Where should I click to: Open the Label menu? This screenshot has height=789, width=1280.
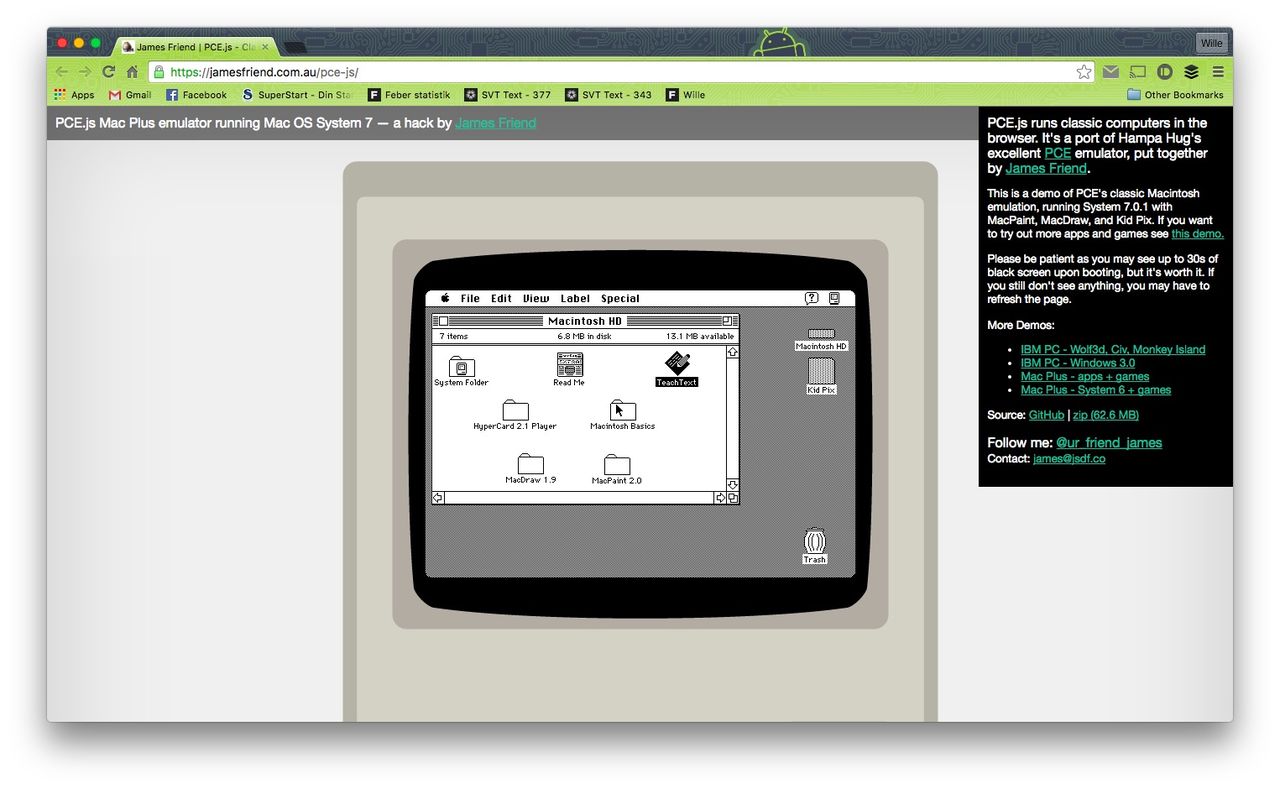(575, 298)
